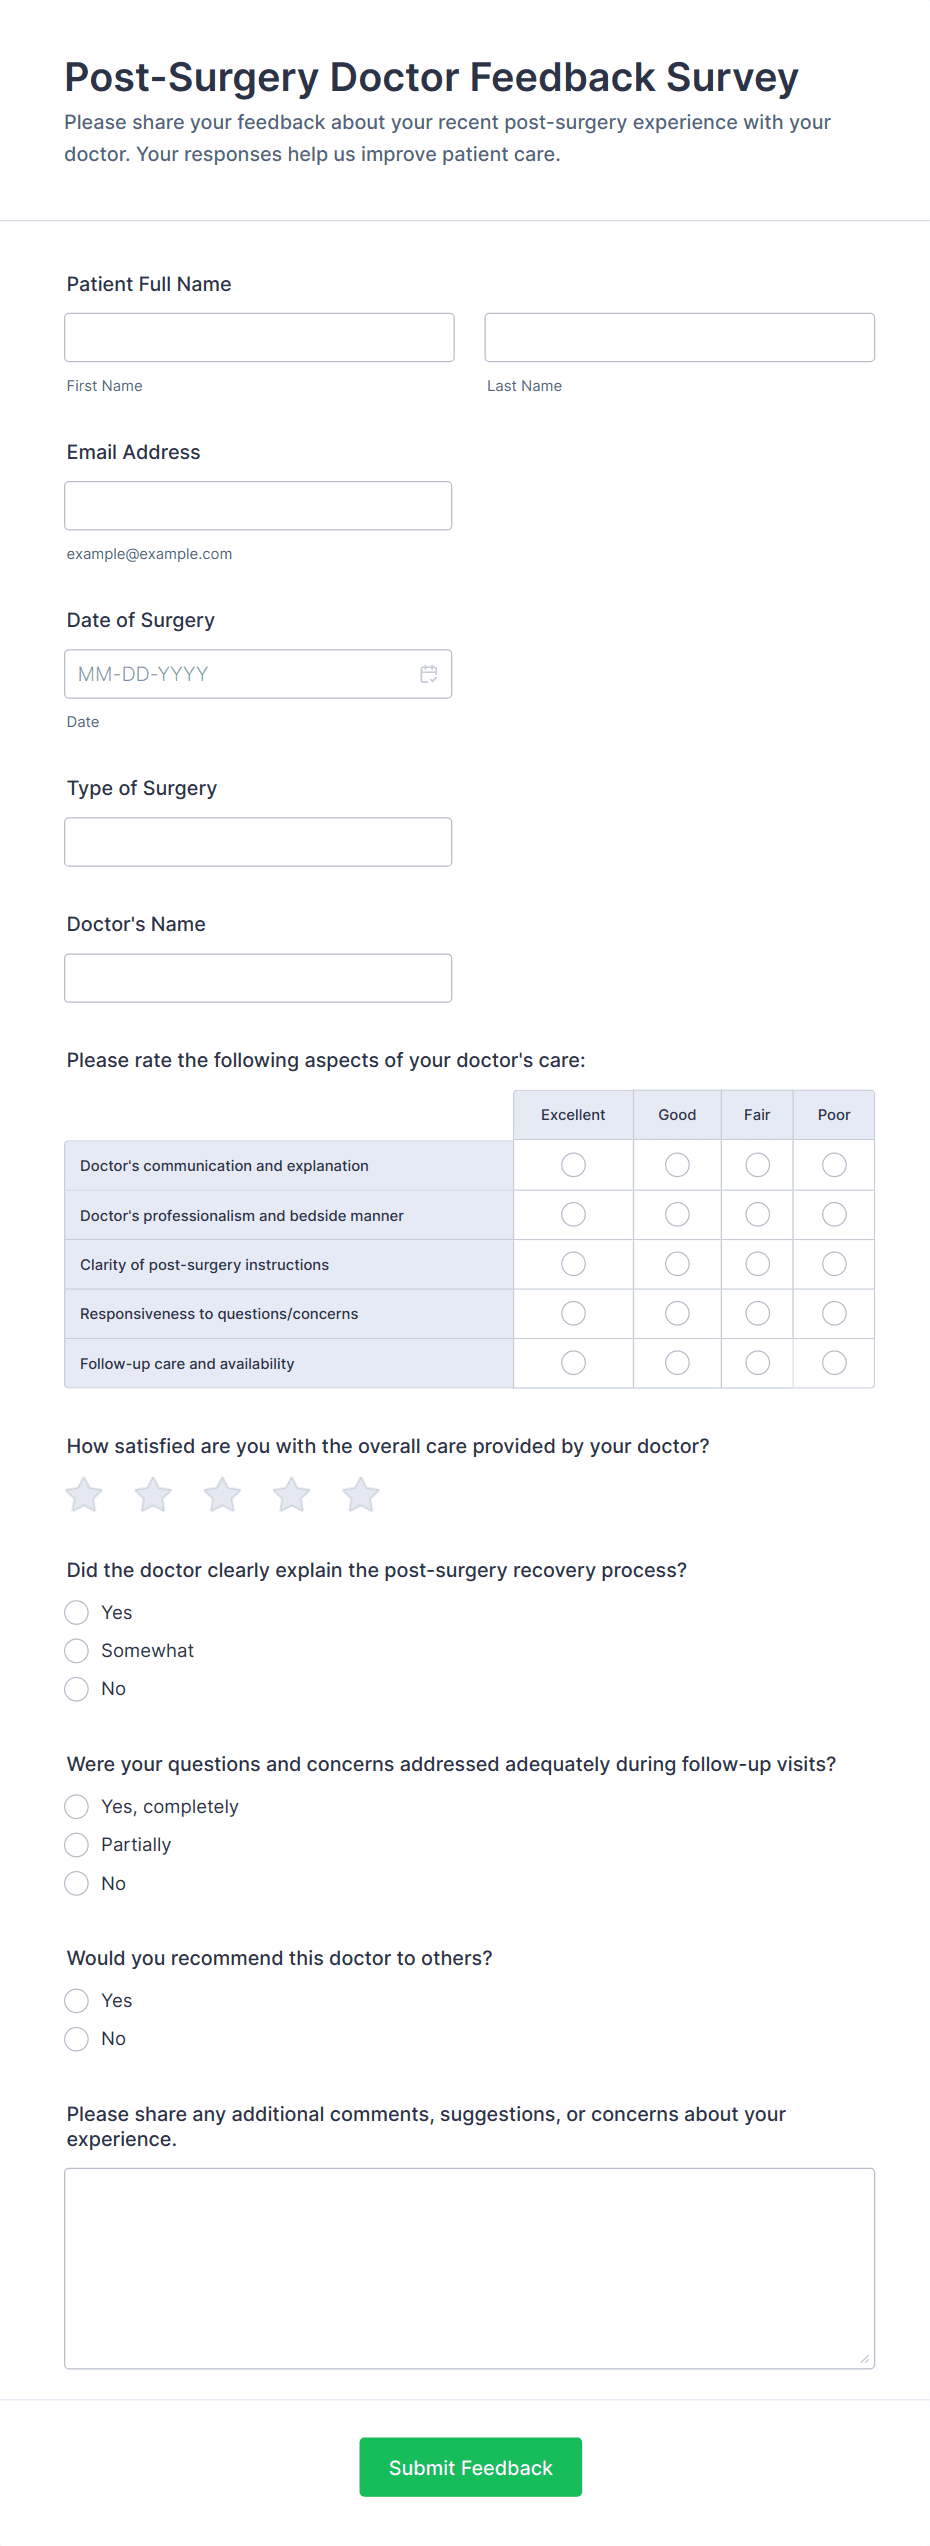Rate doctor's communication as Excellent

click(573, 1165)
